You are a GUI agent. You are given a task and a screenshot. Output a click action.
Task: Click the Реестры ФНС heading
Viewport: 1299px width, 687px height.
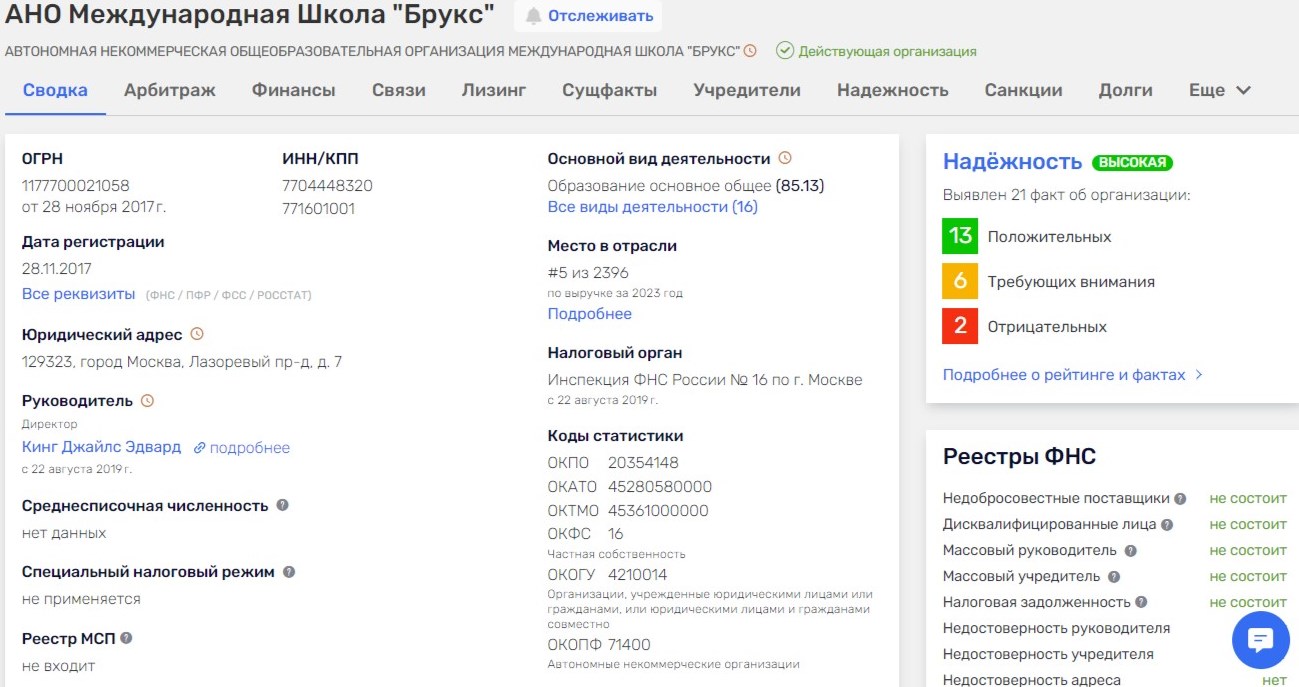tap(1020, 457)
